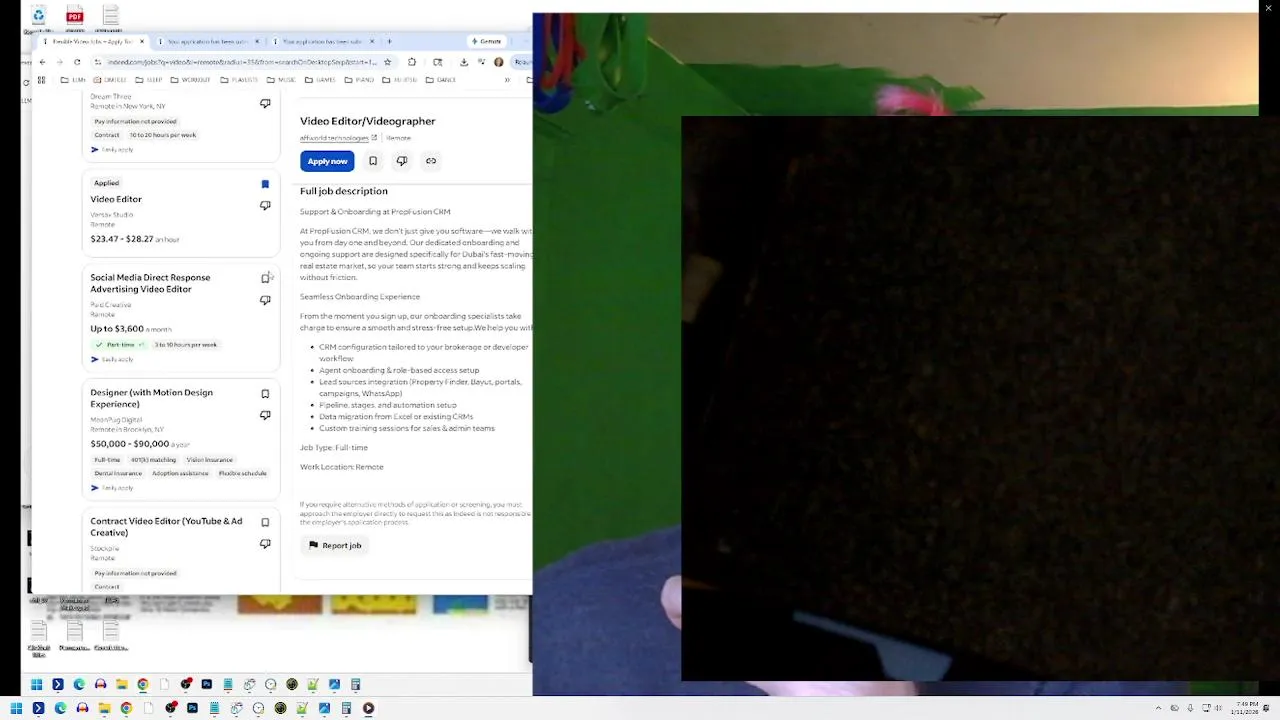Open the Chrome profile avatar
The image size is (1280, 720).
[x=499, y=62]
